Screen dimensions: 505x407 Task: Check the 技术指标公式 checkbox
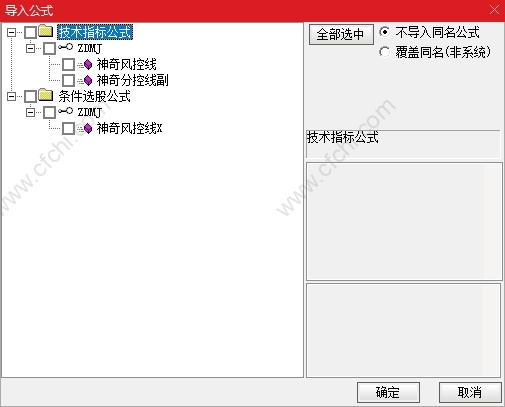click(30, 32)
